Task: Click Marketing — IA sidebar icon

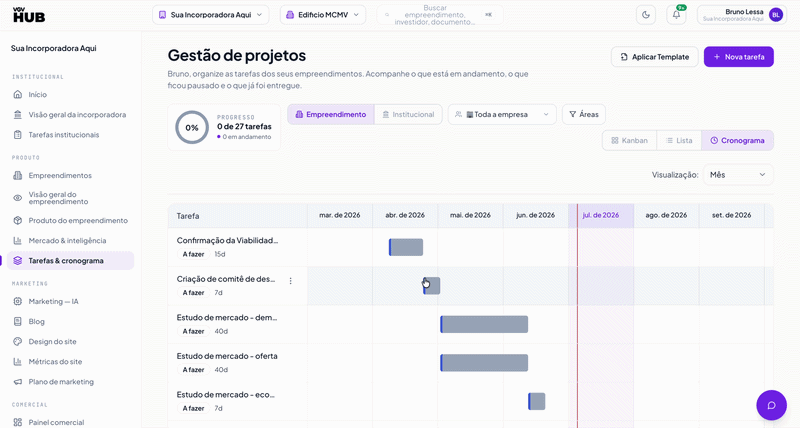Action: 18,301
